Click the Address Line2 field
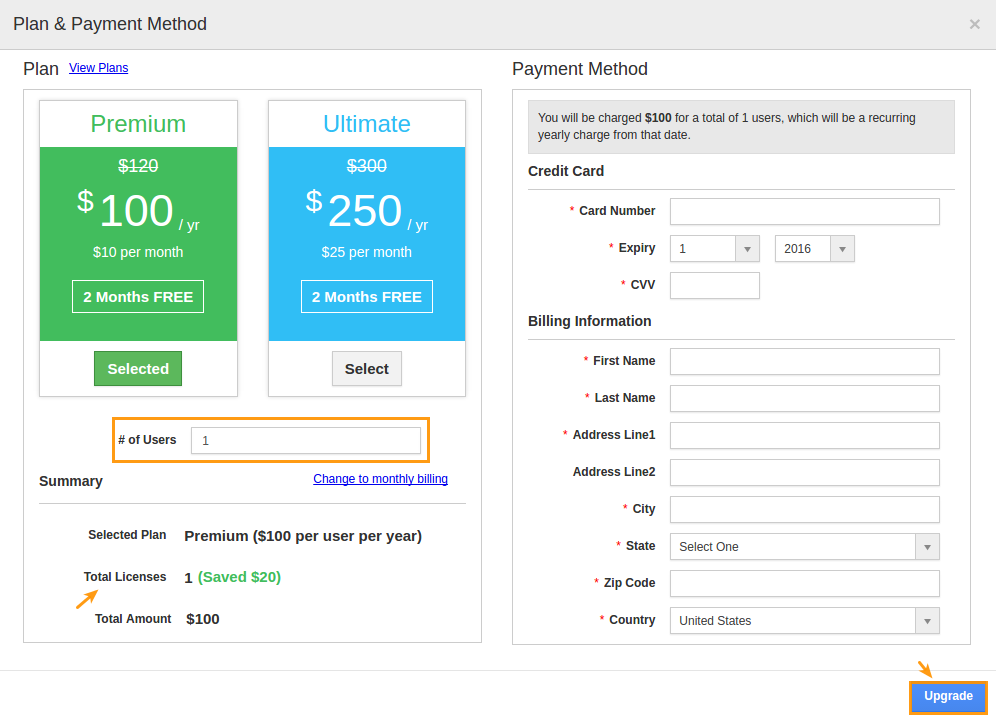 (804, 472)
